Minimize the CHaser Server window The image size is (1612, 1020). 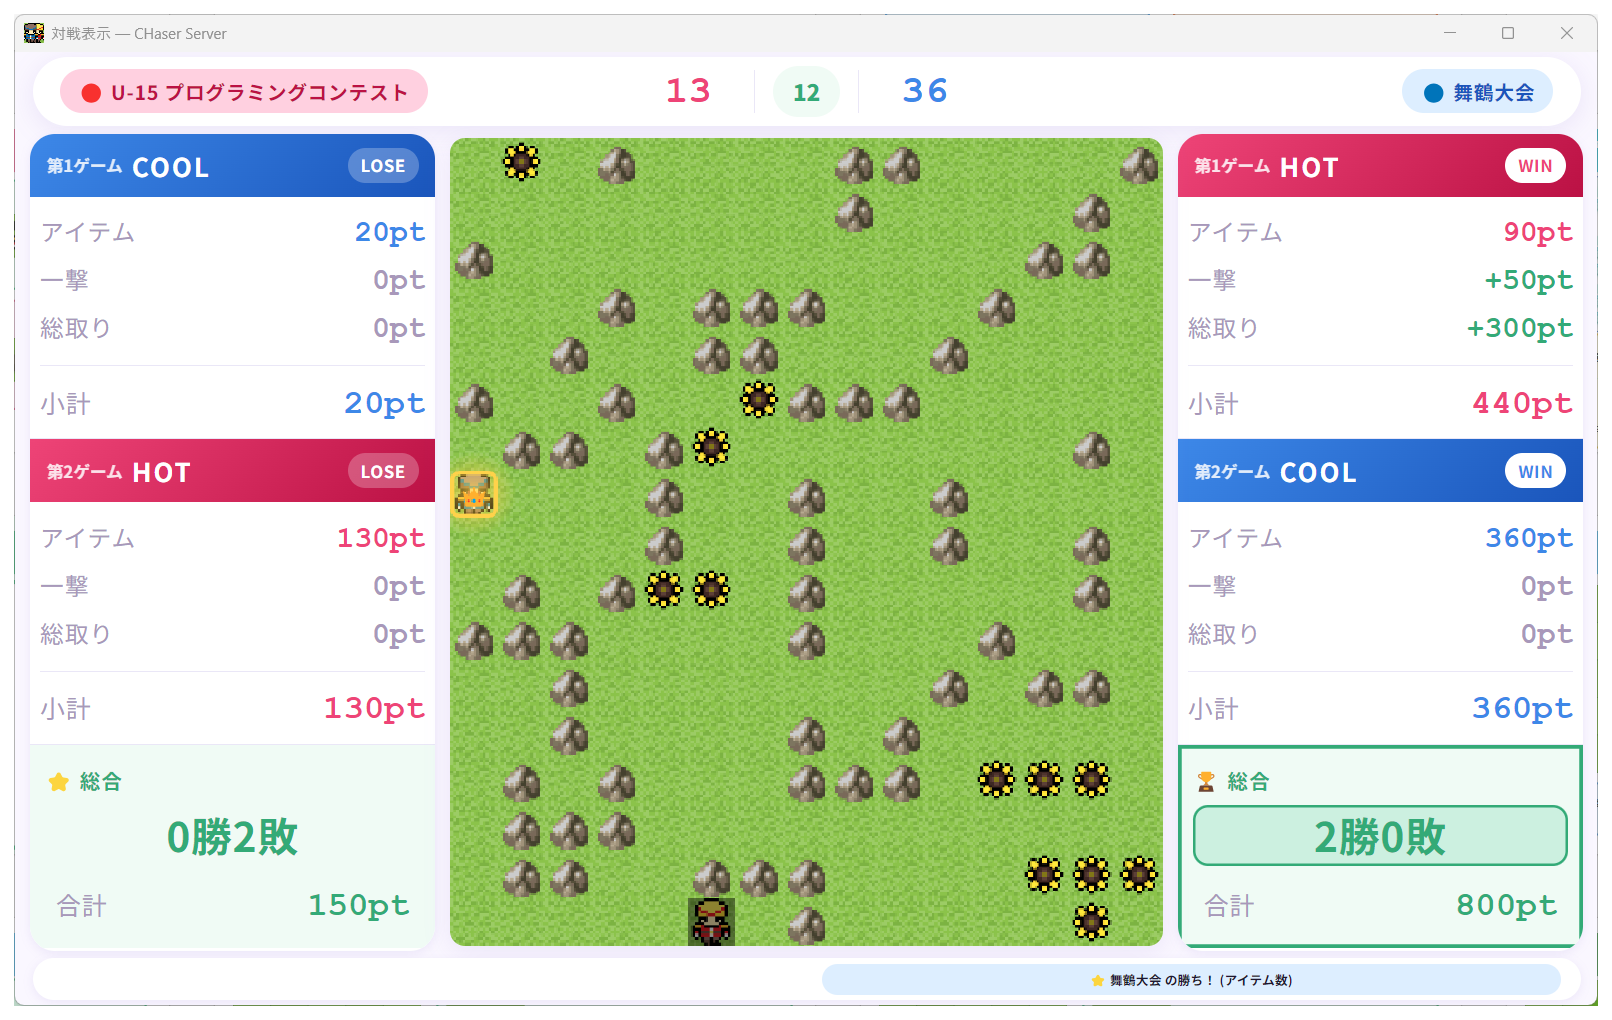(x=1450, y=33)
